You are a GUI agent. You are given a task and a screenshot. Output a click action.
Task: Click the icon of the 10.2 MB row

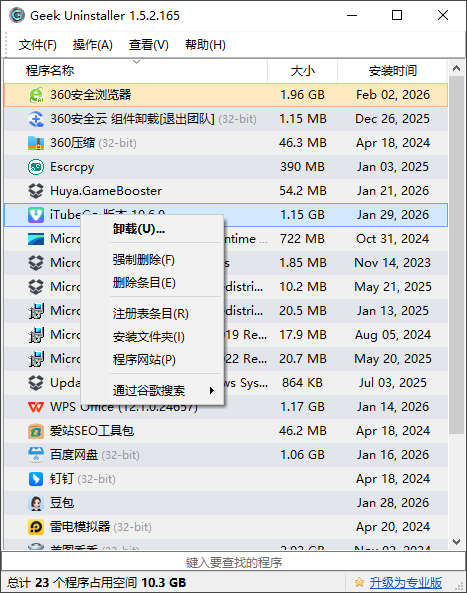pyautogui.click(x=36, y=287)
